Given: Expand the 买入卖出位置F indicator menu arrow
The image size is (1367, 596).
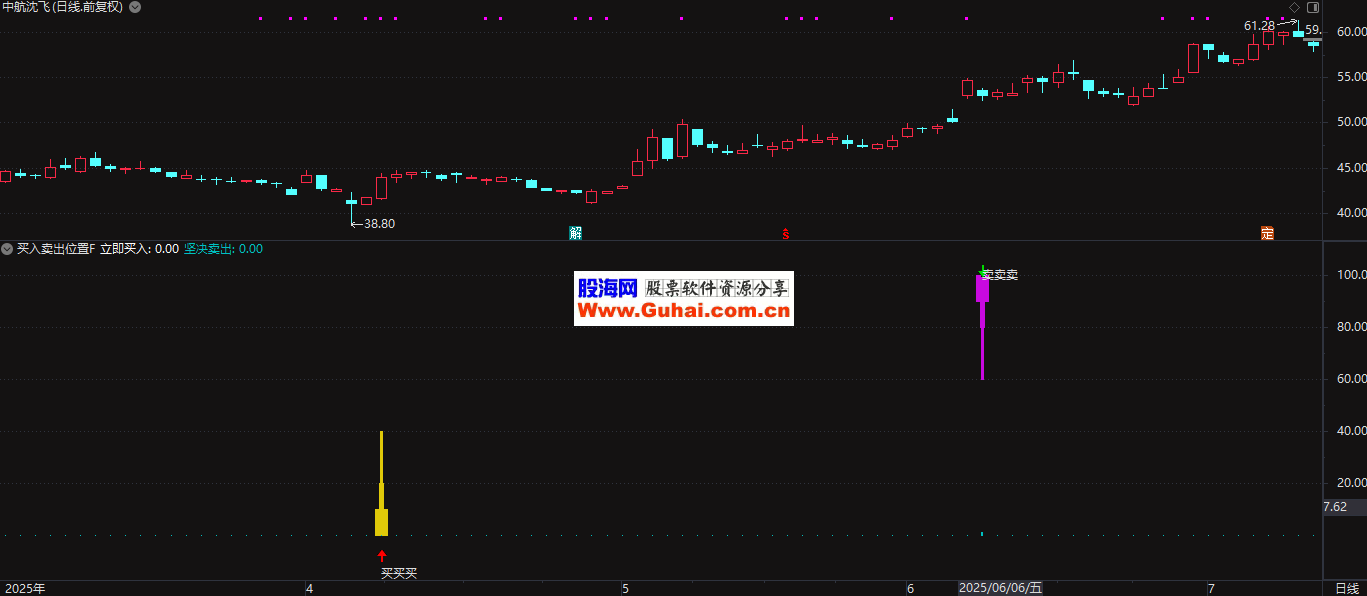Looking at the screenshot, I should tap(7, 249).
